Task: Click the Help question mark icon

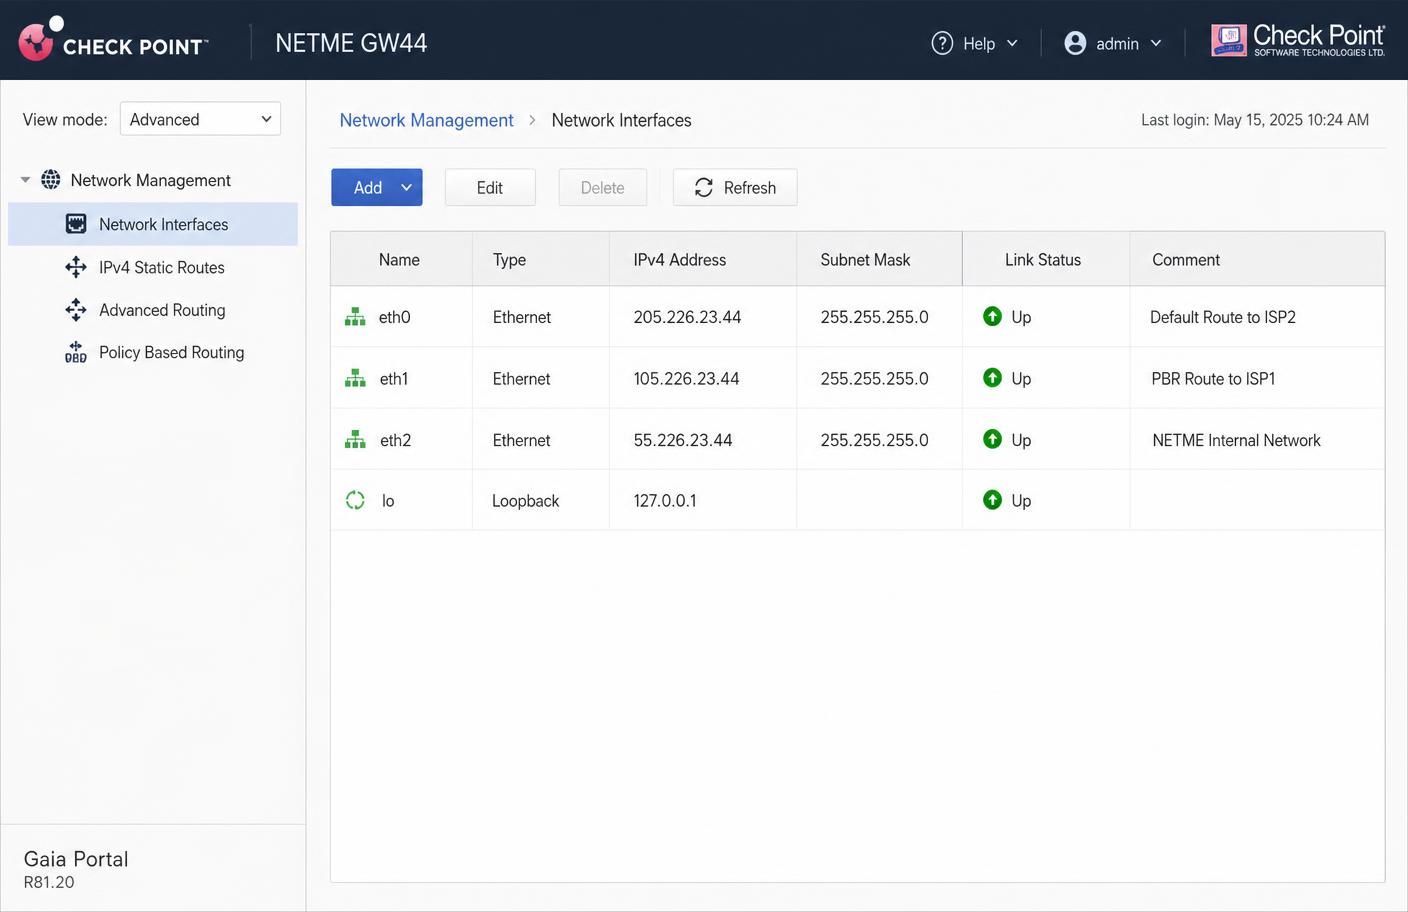Action: pyautogui.click(x=942, y=43)
